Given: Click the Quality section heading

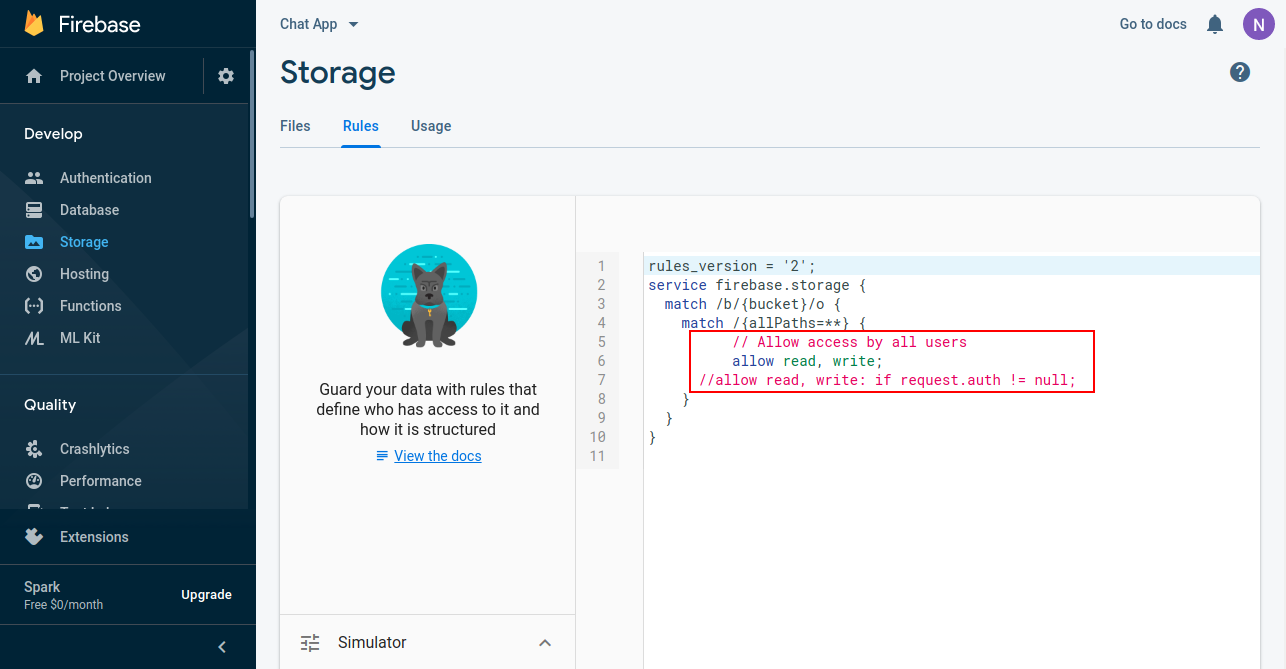Looking at the screenshot, I should click(x=50, y=405).
